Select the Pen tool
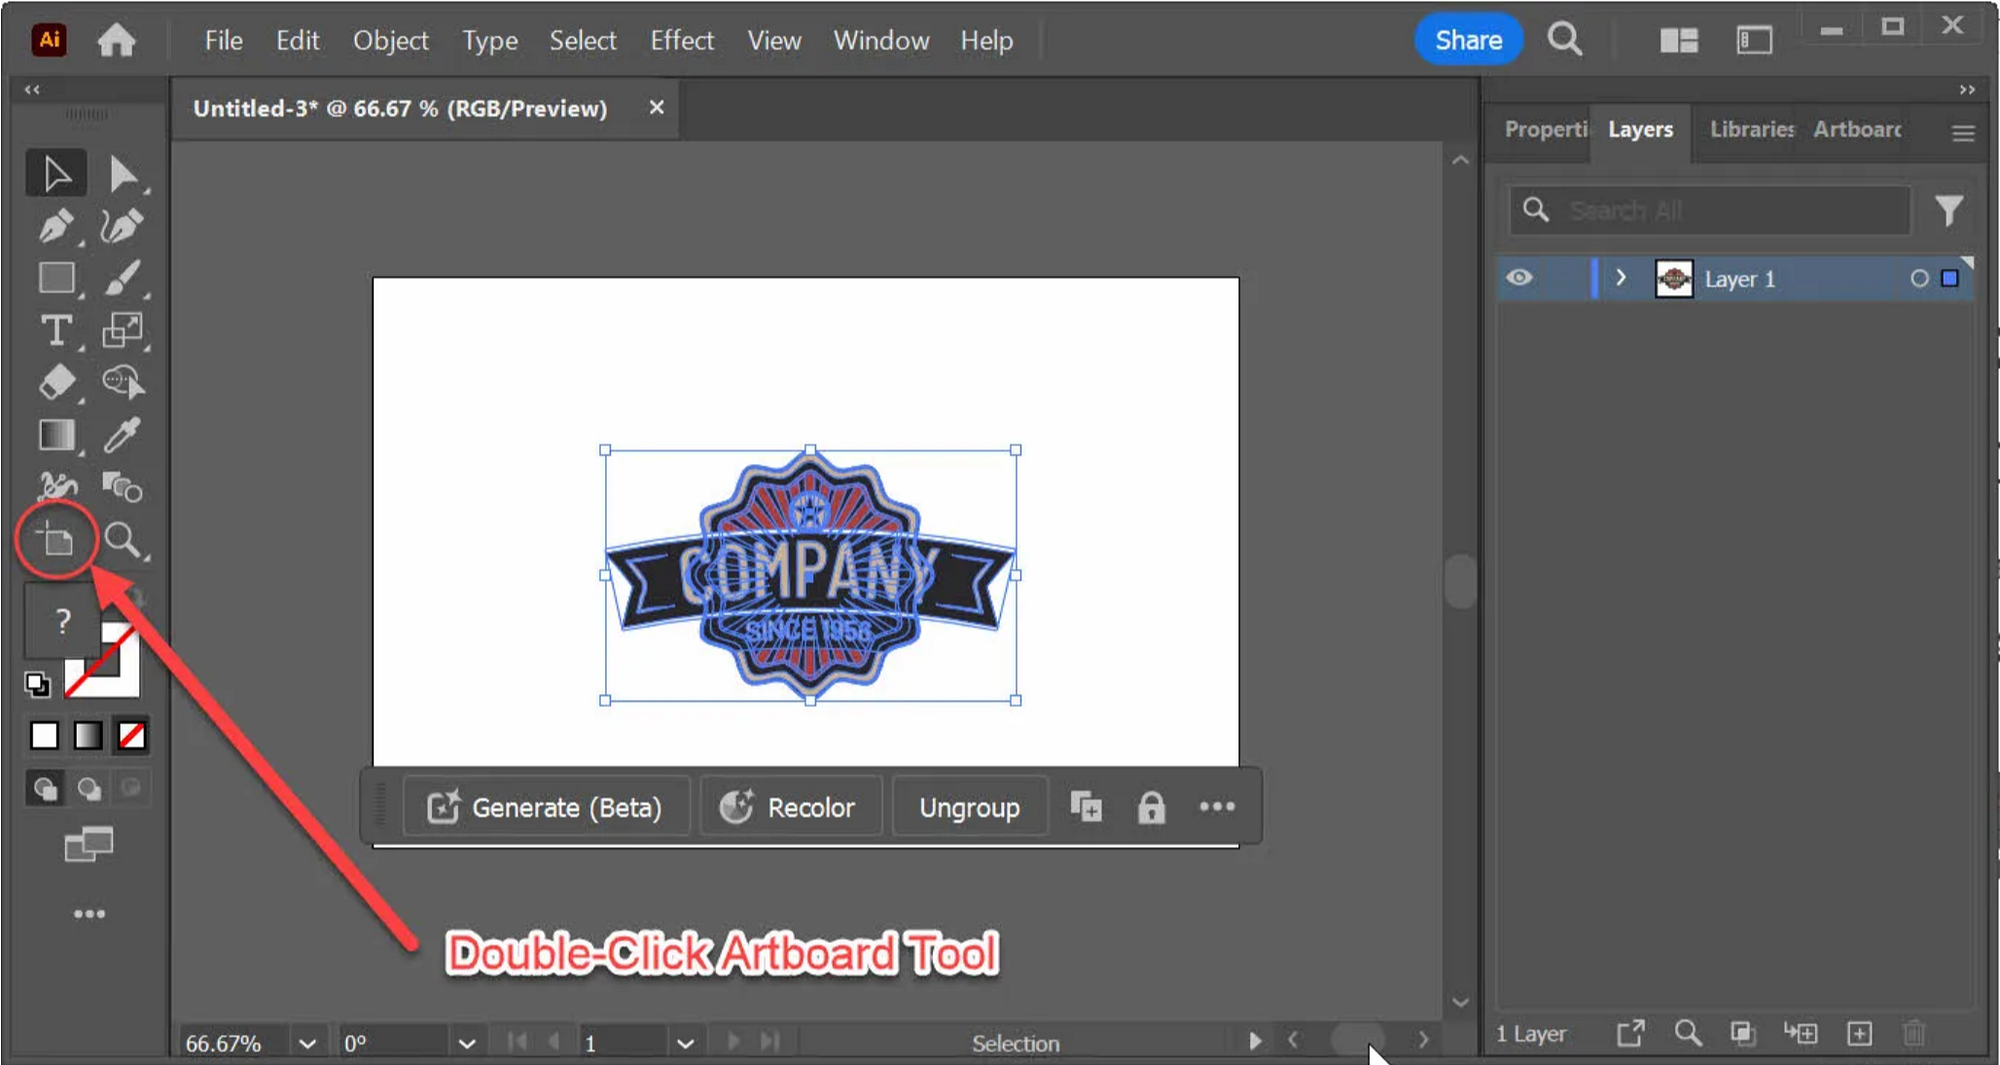This screenshot has height=1065, width=2000. click(x=56, y=226)
